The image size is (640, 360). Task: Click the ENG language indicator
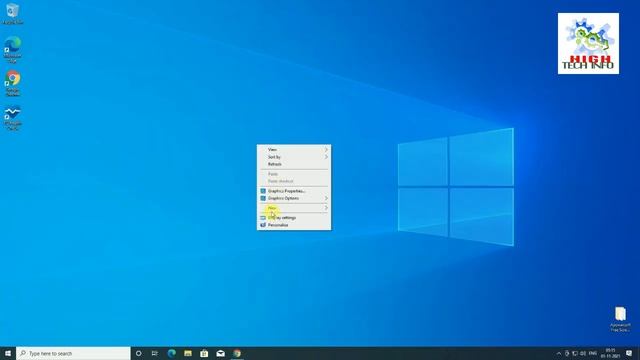(x=593, y=353)
